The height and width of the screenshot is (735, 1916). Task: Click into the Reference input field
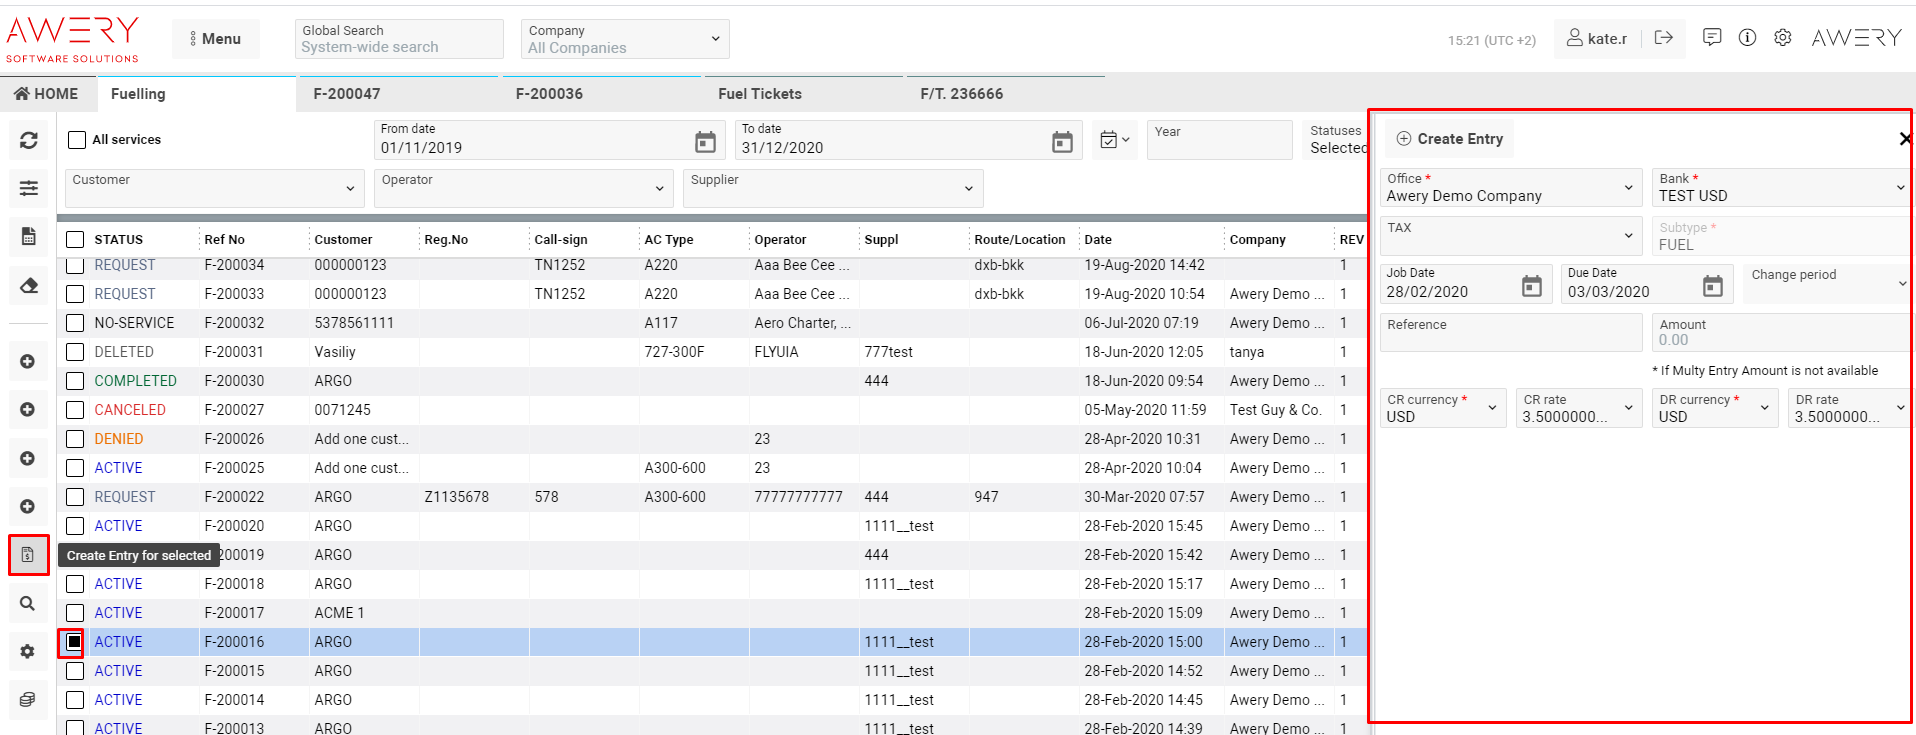1510,333
